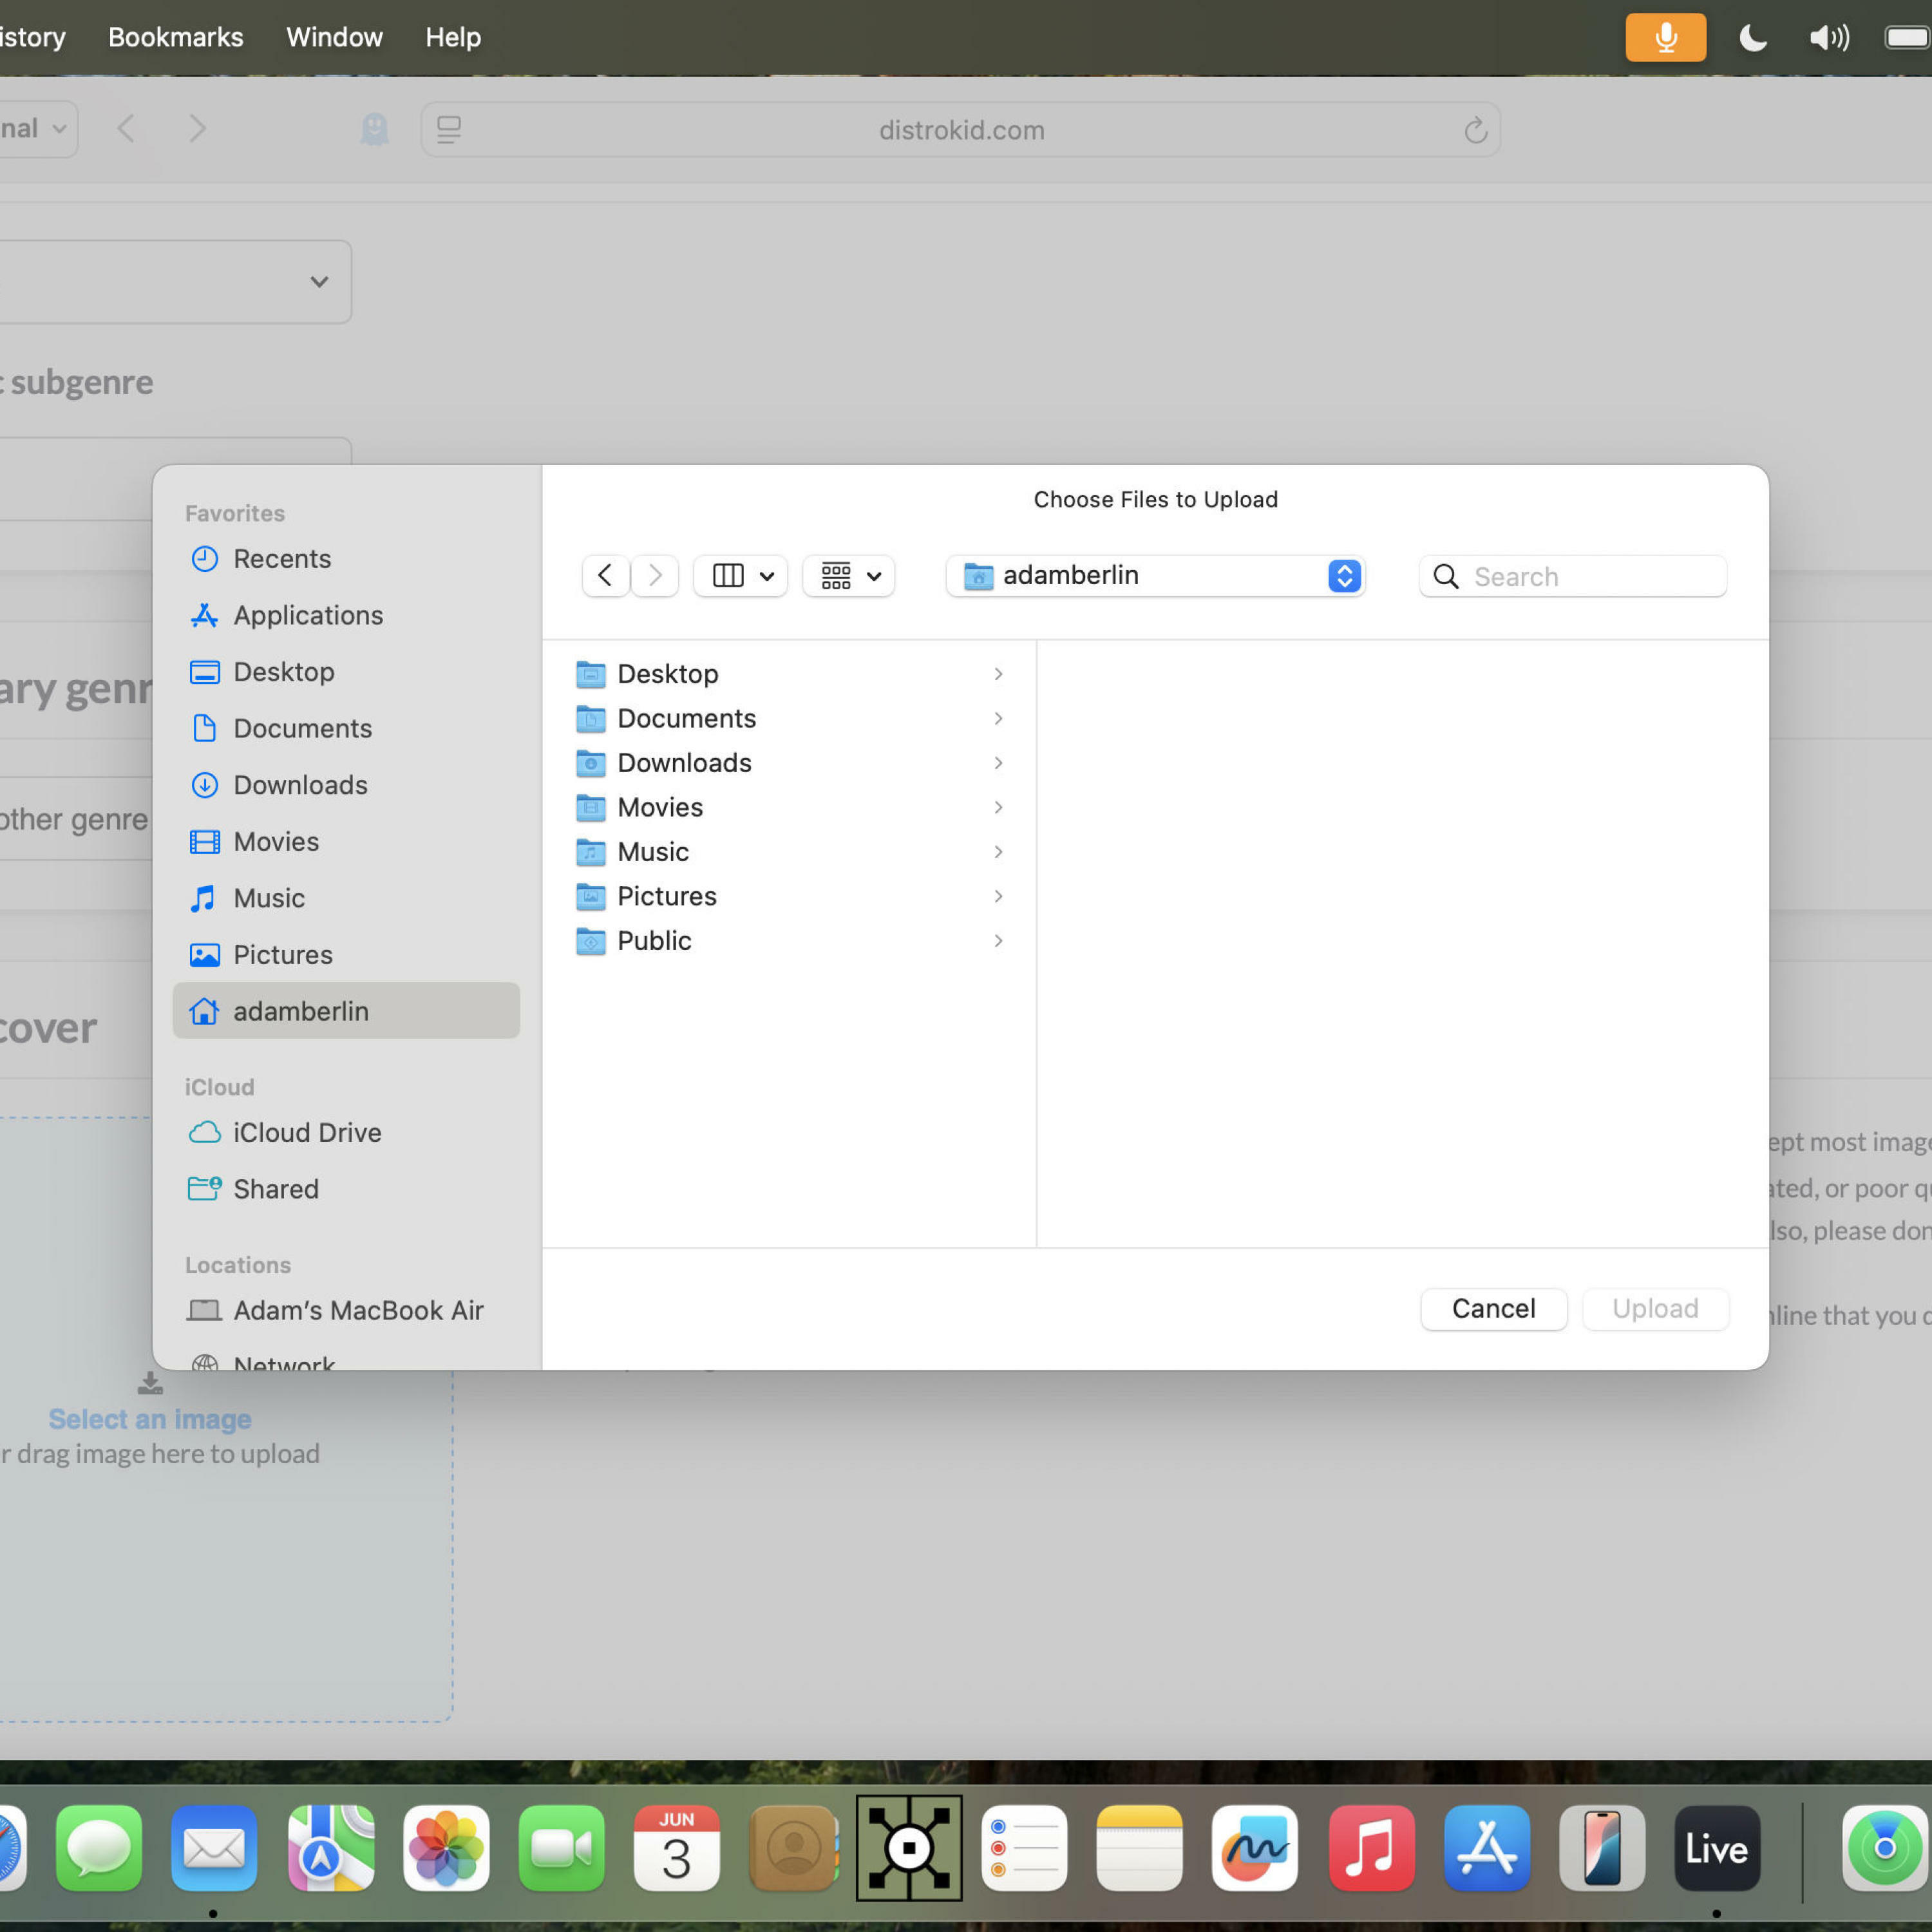Open the Window menu

tap(334, 37)
